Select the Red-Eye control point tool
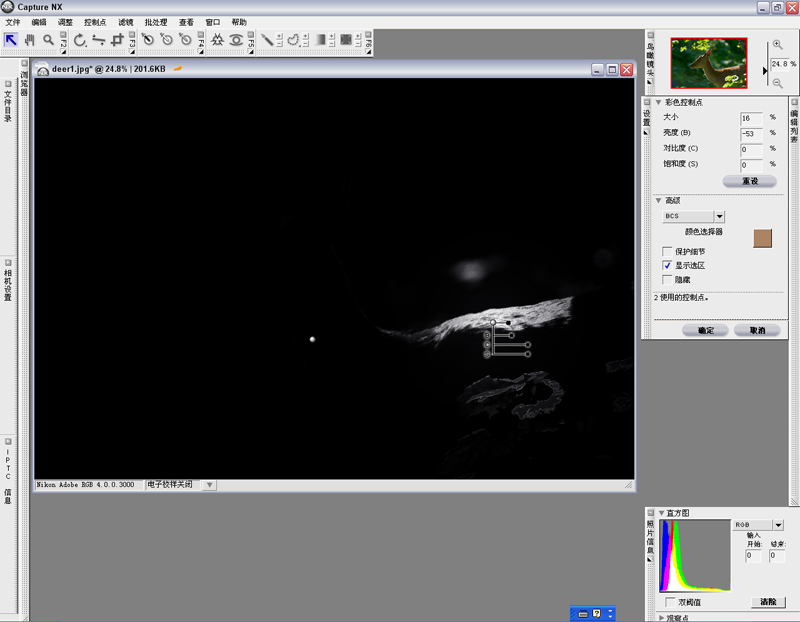Screen dimensions: 800x622 coord(236,40)
